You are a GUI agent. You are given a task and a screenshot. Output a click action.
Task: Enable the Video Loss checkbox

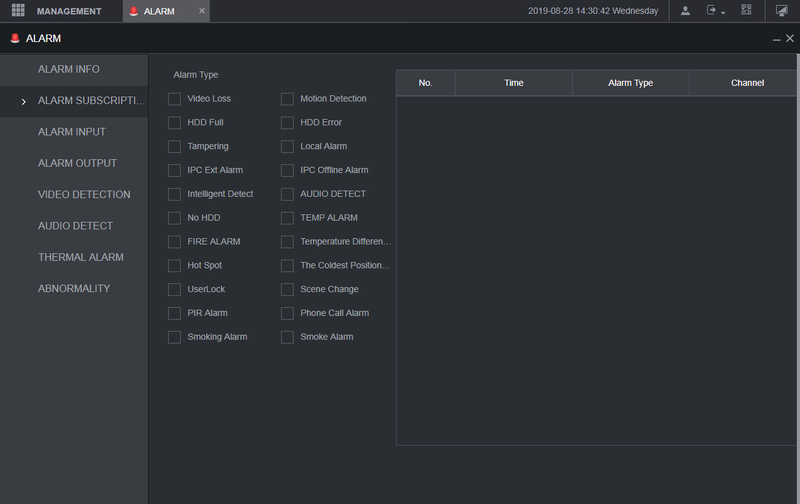click(174, 99)
